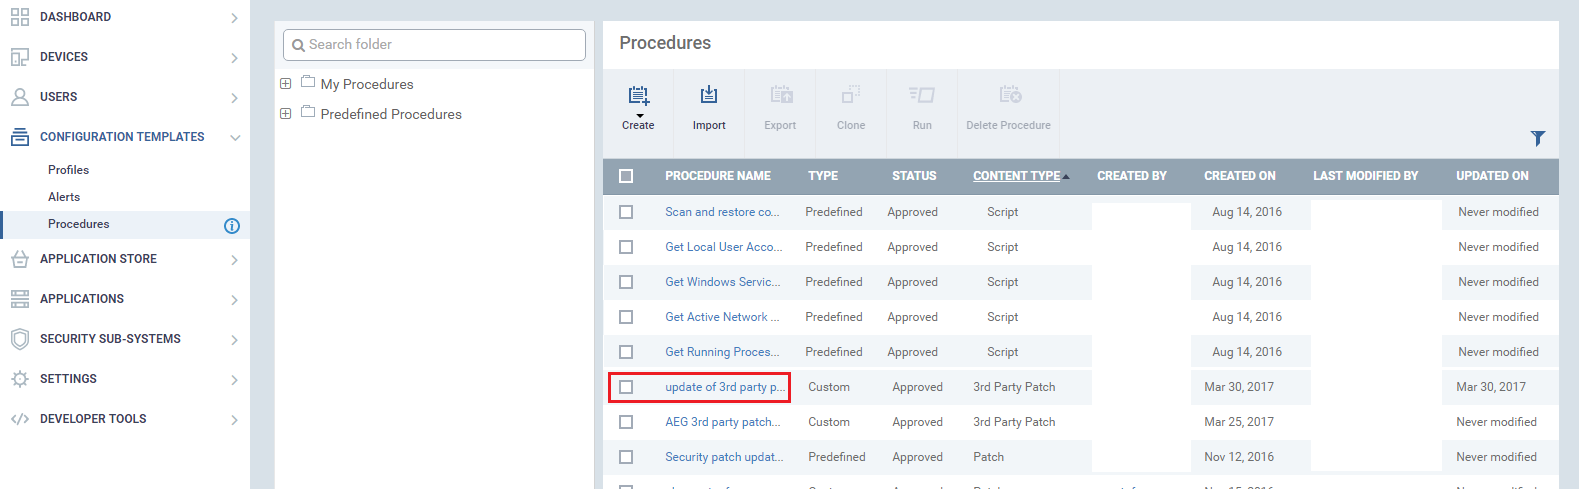Viewport: 1579px width, 489px height.
Task: Sort by PROCEDURE NAME column header
Action: click(x=718, y=176)
